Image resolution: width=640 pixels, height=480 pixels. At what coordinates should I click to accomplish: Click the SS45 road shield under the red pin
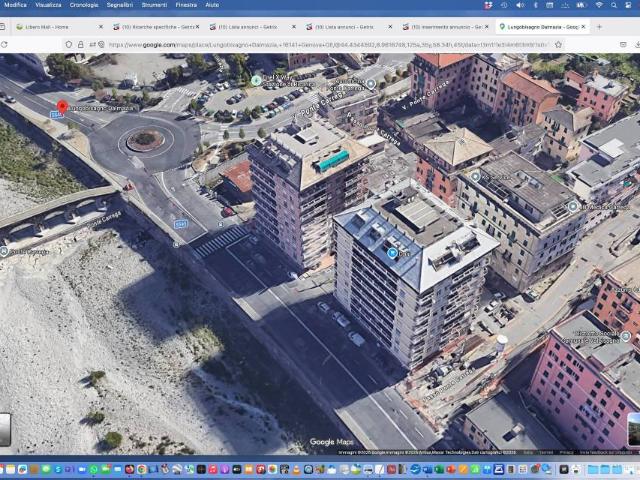pyautogui.click(x=56, y=115)
